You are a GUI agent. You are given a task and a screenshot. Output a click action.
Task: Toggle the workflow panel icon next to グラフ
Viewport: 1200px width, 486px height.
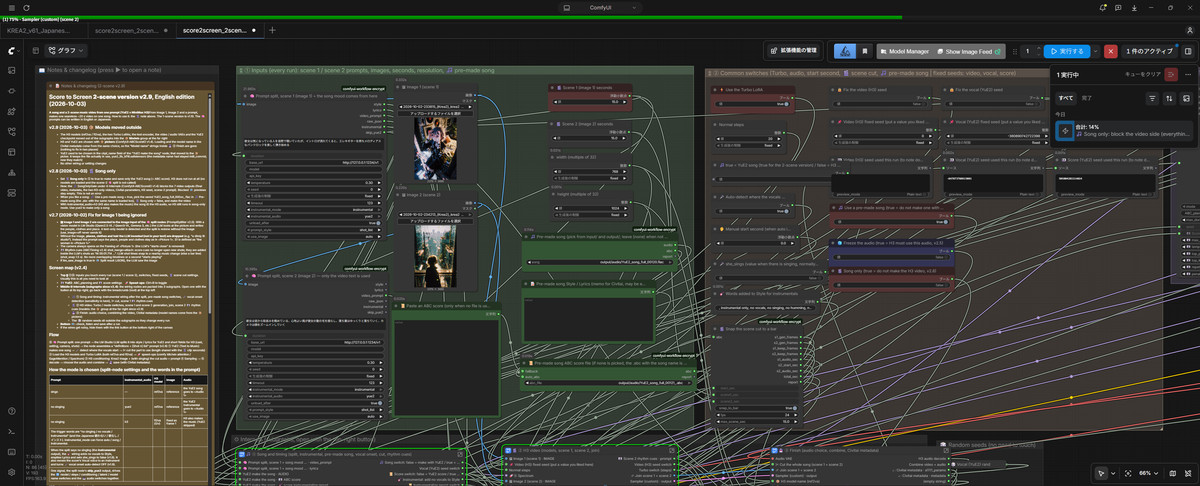pyautogui.click(x=35, y=50)
